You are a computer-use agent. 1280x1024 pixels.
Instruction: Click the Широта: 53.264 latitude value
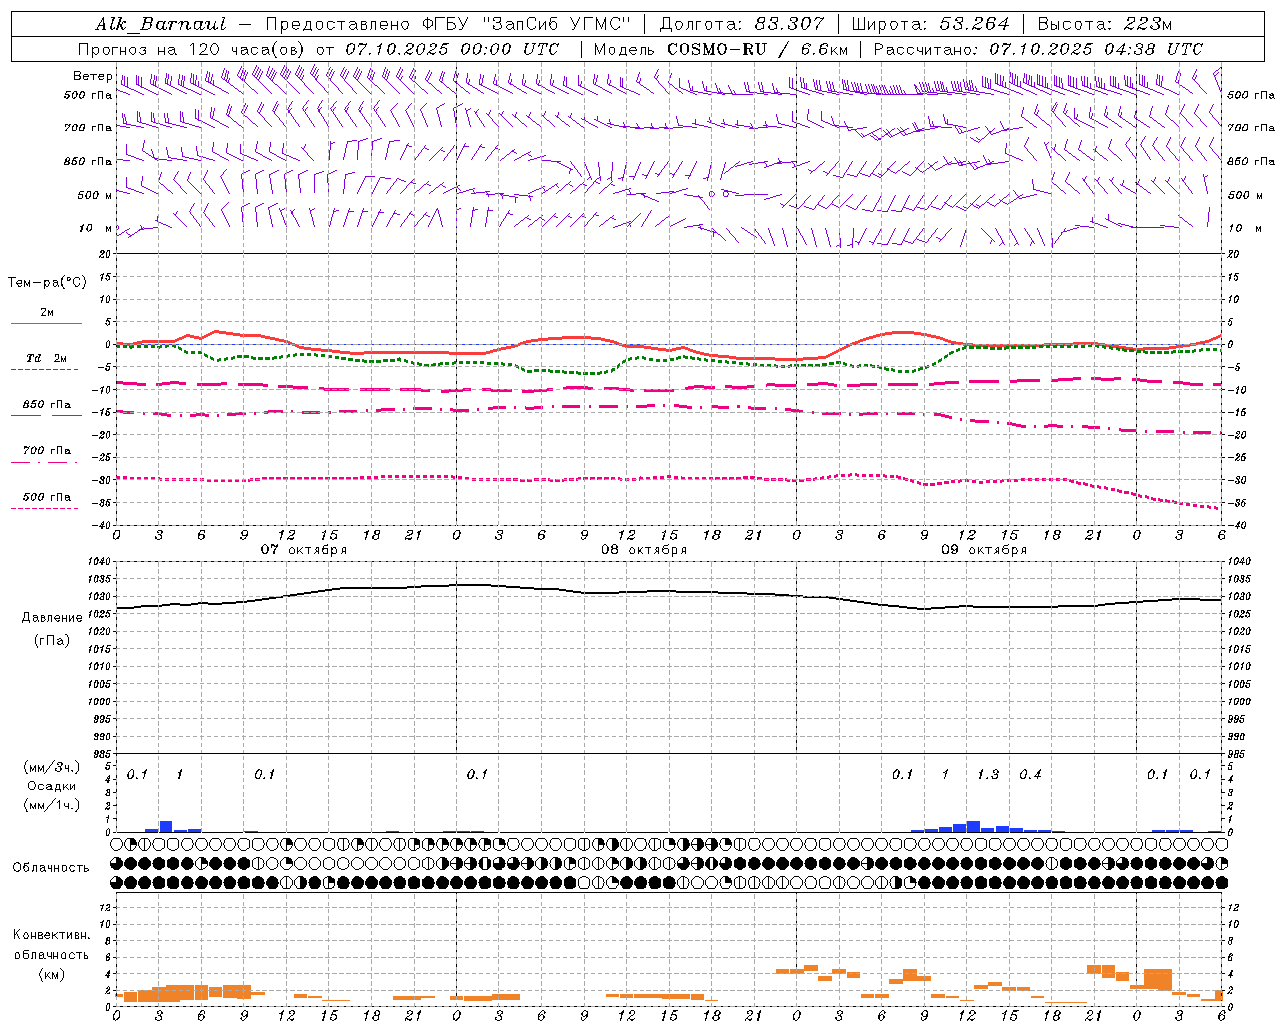(x=931, y=24)
